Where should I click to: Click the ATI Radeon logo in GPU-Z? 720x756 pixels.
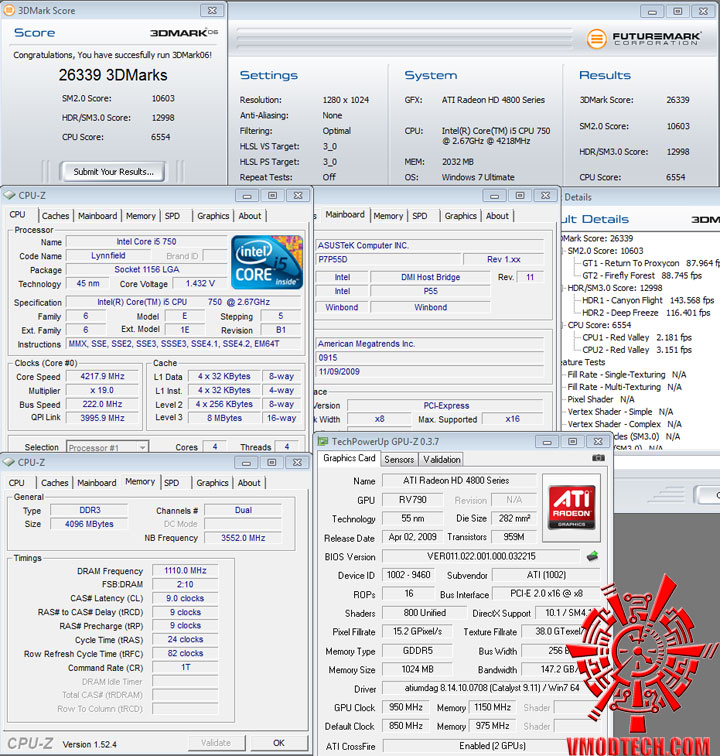click(571, 508)
